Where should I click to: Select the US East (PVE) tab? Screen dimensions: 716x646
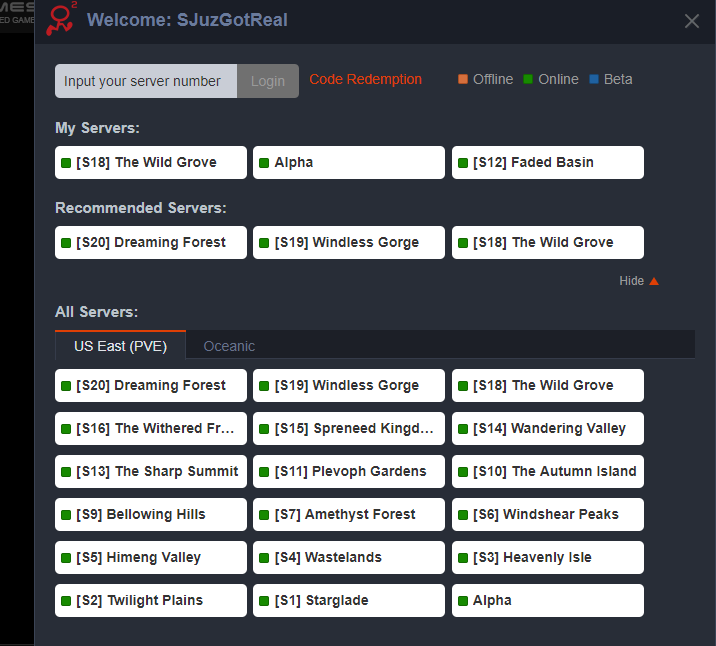(x=120, y=346)
